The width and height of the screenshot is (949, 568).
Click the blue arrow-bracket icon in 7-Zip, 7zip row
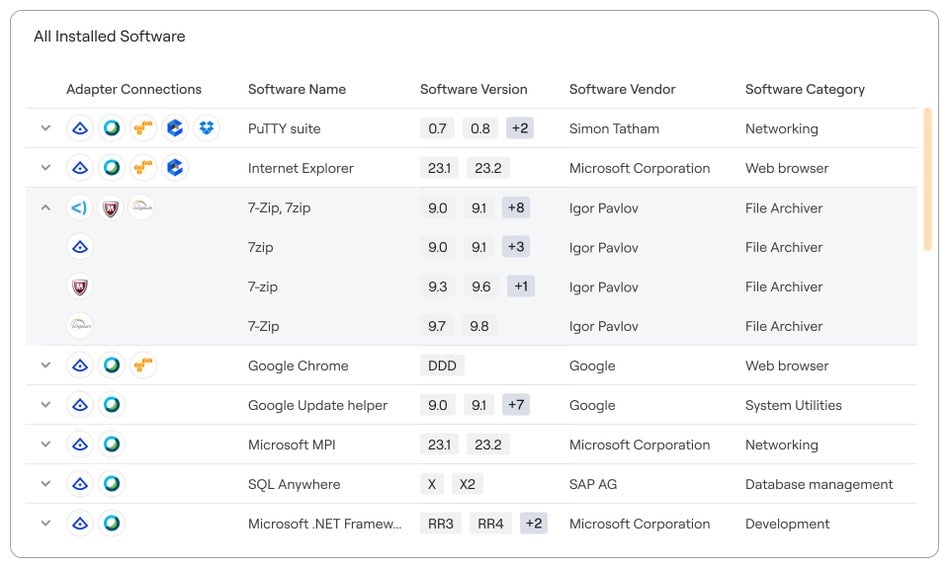pyautogui.click(x=80, y=208)
